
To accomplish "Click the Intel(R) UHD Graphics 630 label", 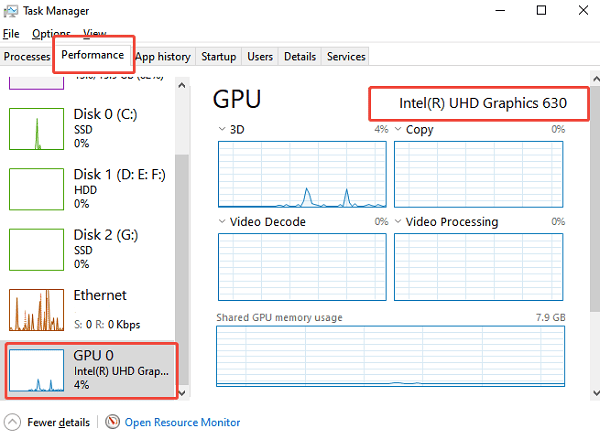I will click(483, 103).
